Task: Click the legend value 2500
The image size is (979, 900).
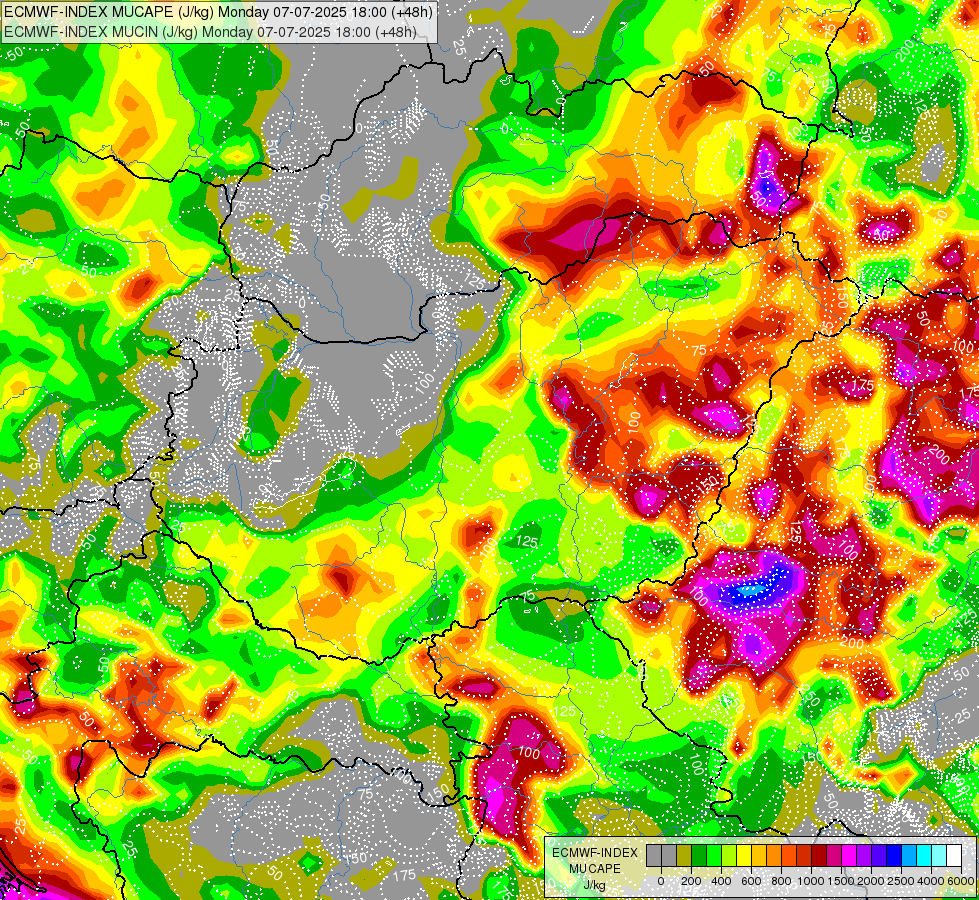Action: coord(901,881)
